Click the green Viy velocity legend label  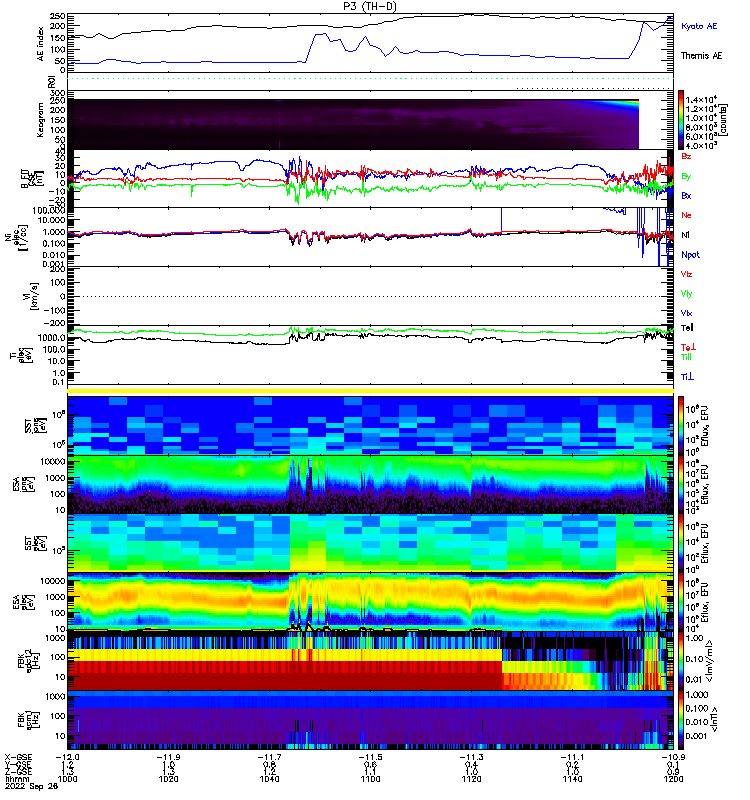click(686, 294)
